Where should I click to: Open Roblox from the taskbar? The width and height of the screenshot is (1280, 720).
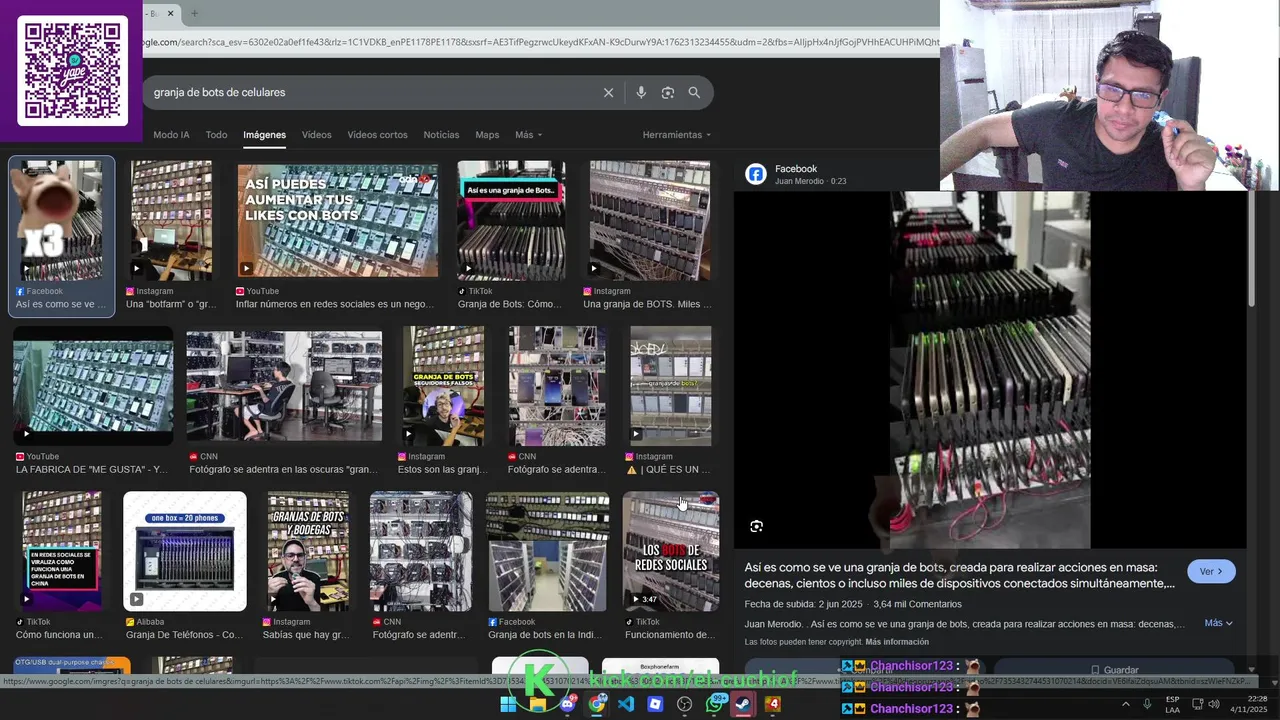click(655, 704)
